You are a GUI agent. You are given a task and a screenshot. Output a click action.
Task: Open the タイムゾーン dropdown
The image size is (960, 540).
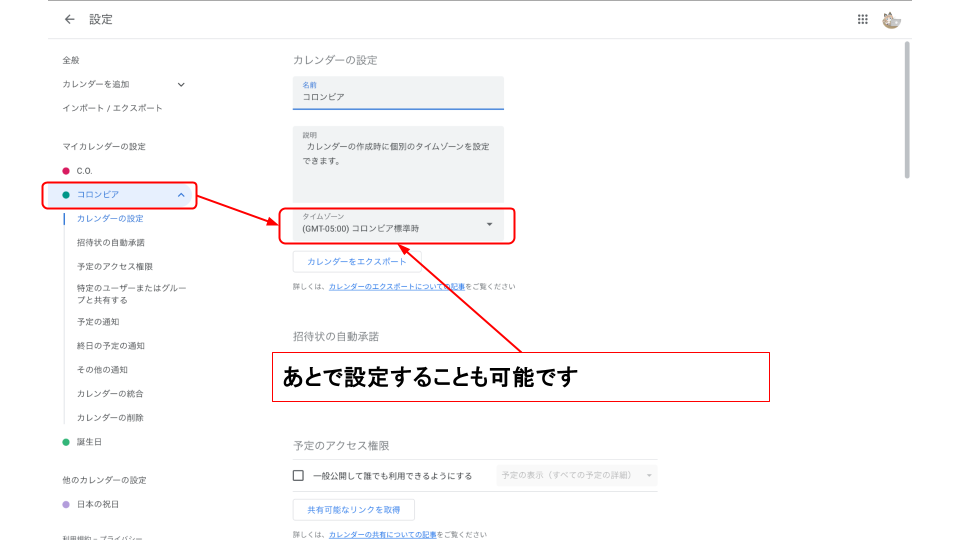click(x=489, y=224)
